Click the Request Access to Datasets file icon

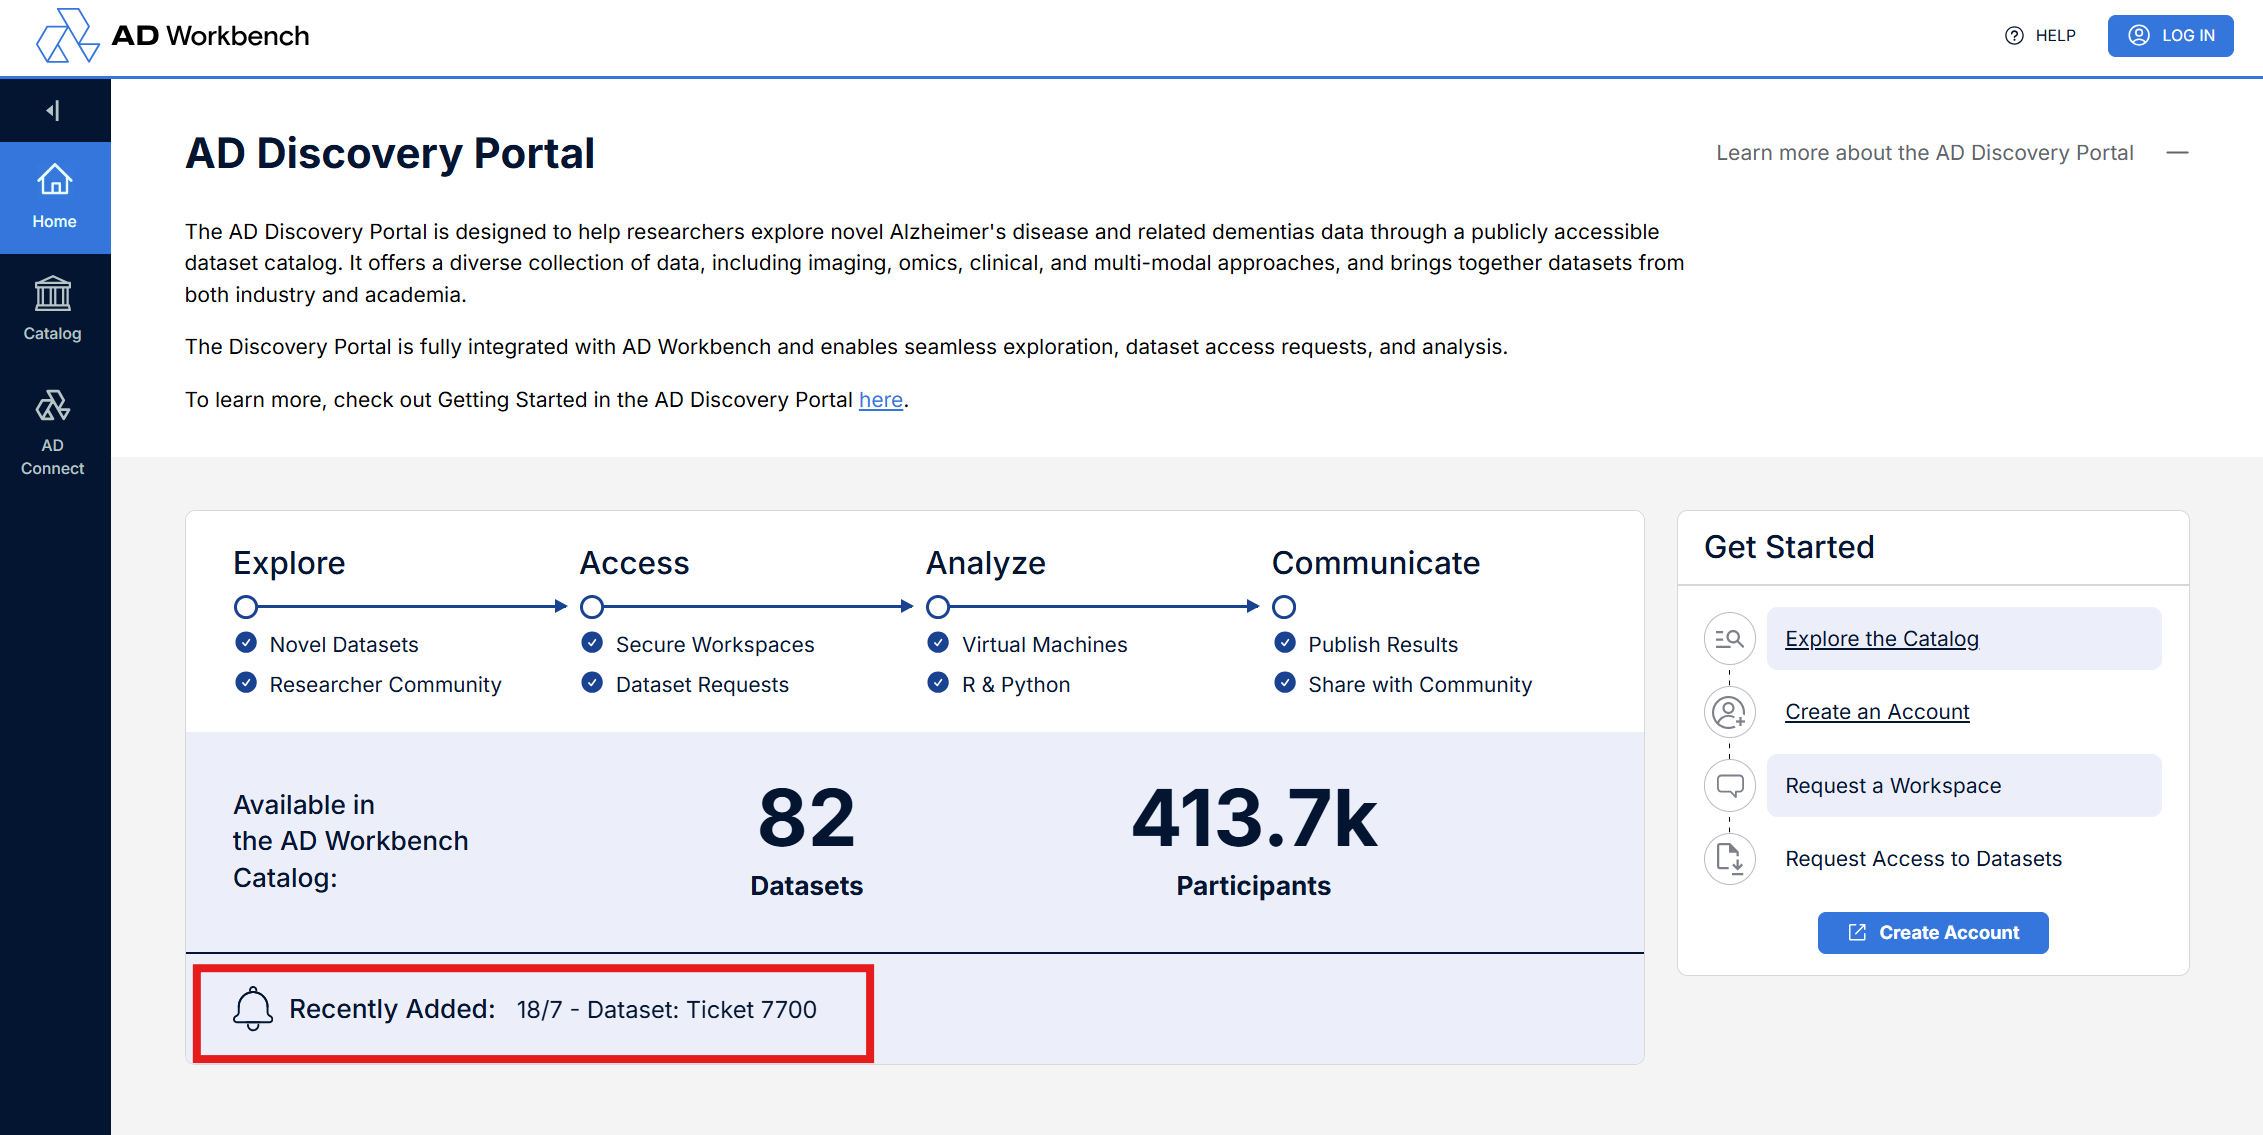pyautogui.click(x=1729, y=858)
